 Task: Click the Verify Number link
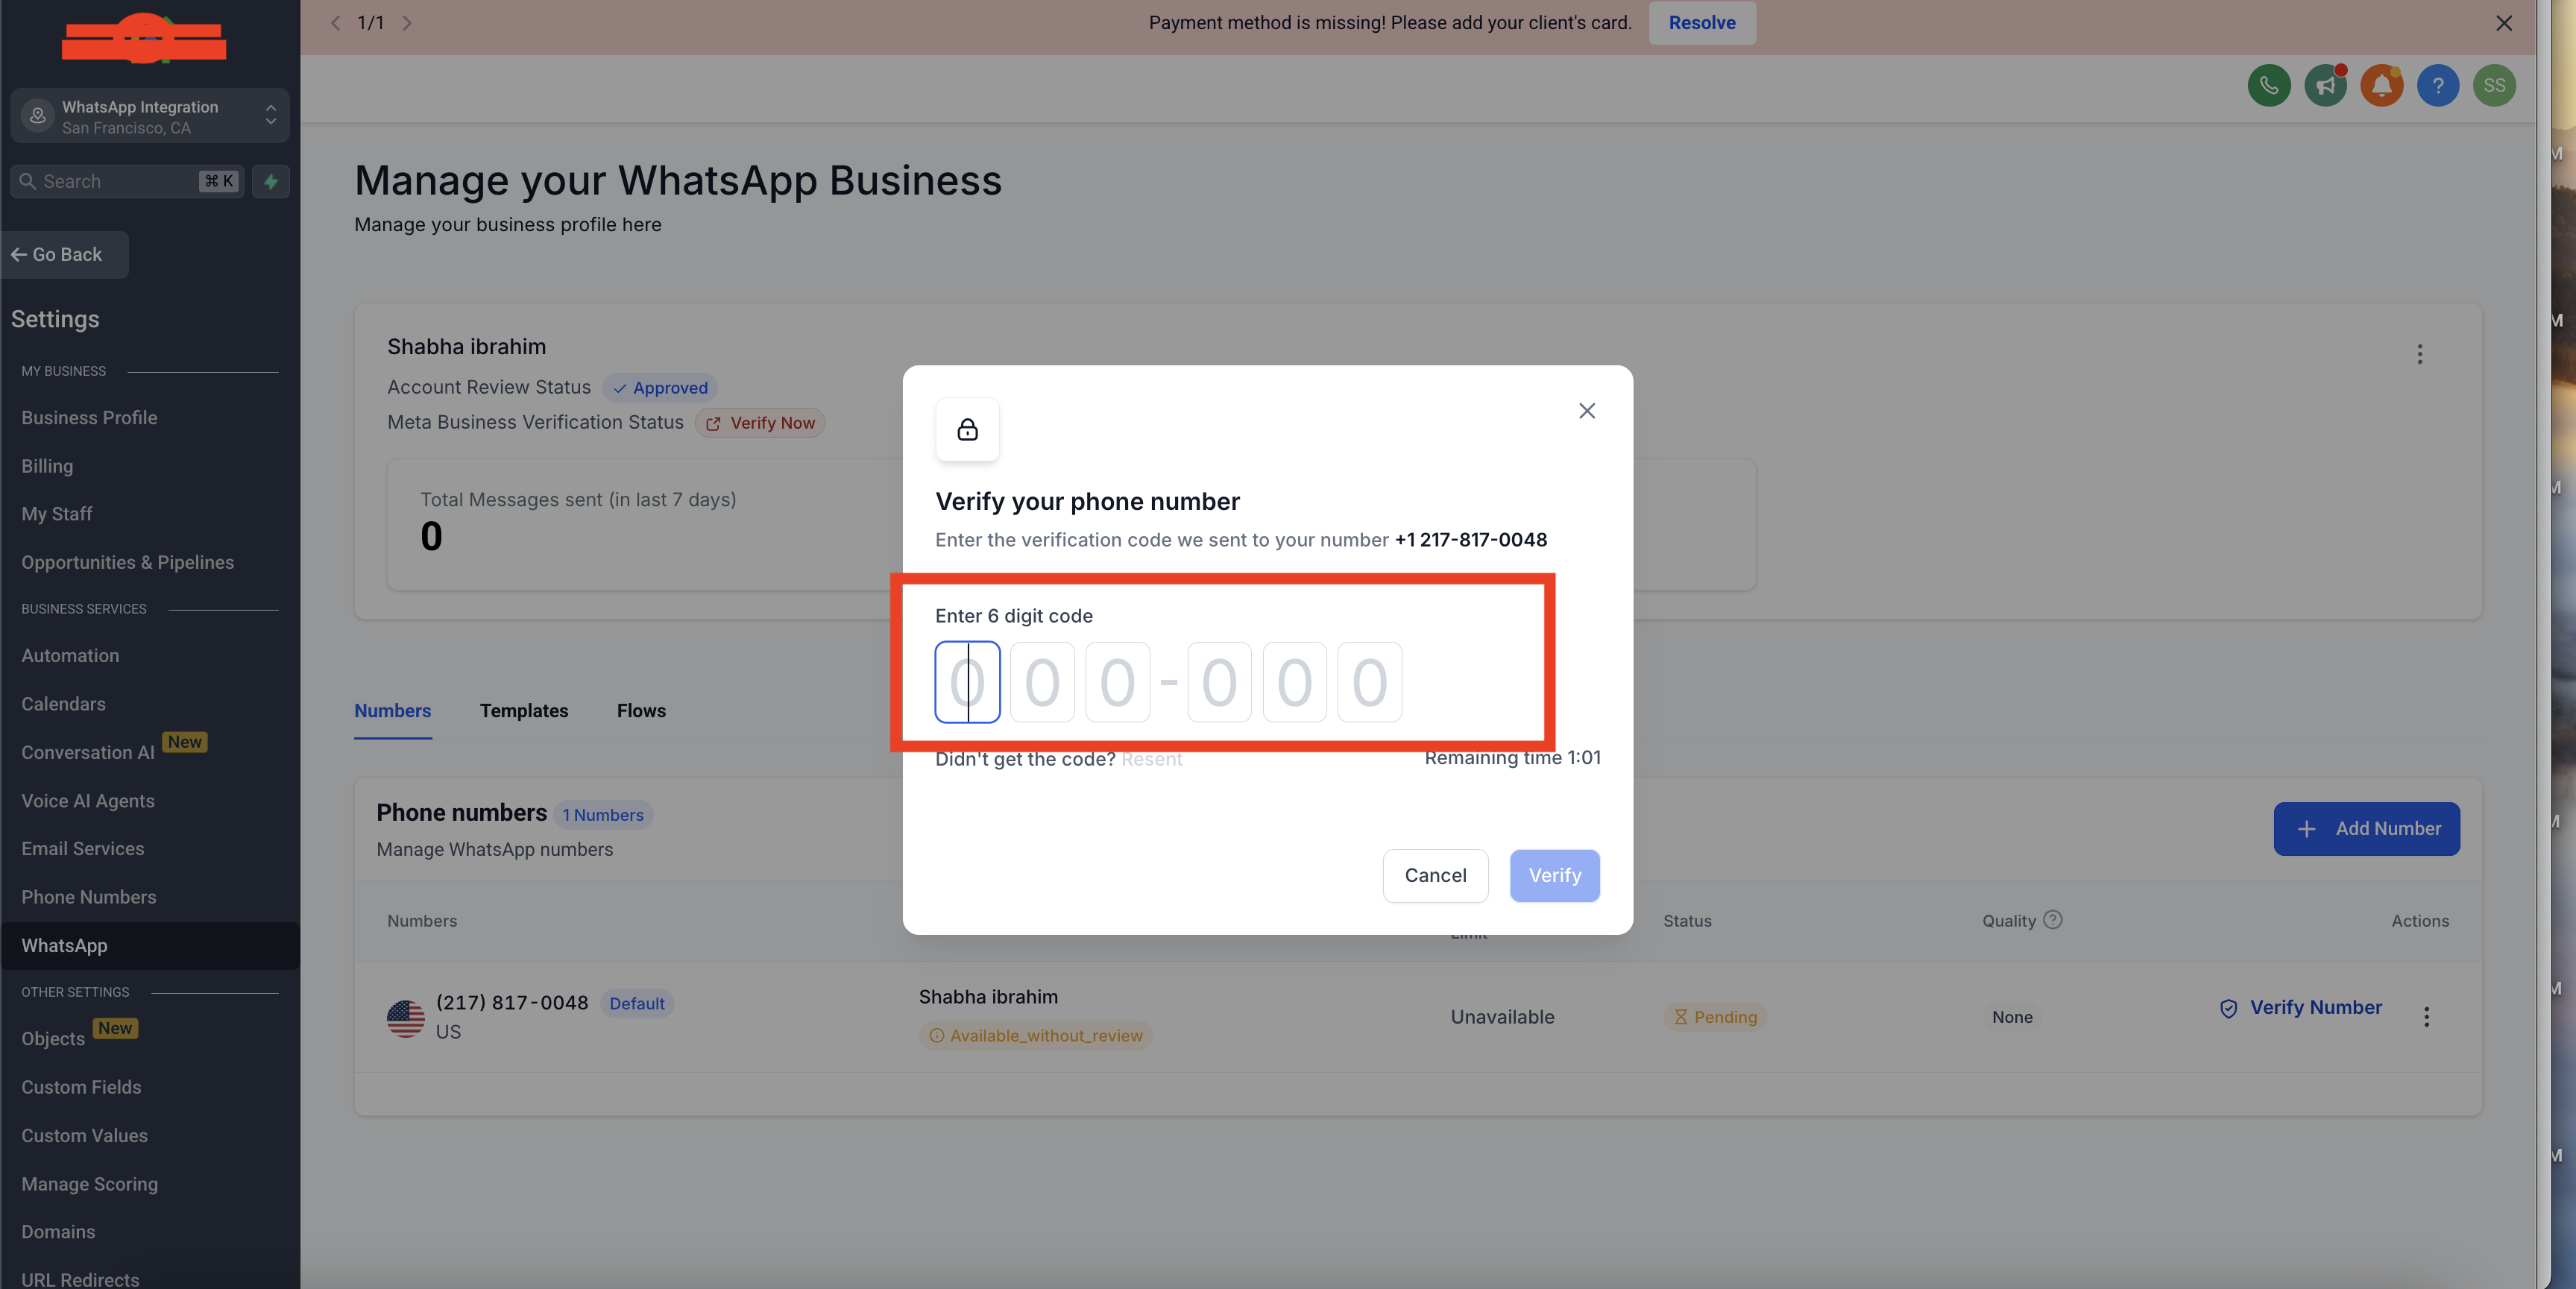coord(2314,1008)
